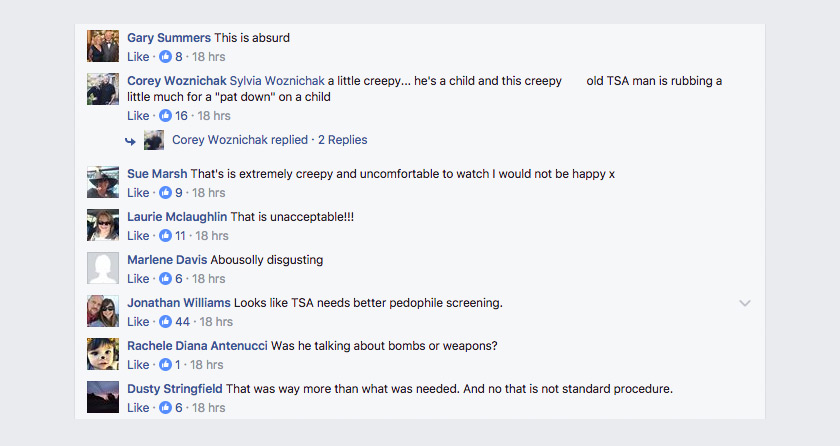Click the thumbs-up icon under Dusty Stringfield's comment
This screenshot has width=840, height=446.
[x=166, y=408]
